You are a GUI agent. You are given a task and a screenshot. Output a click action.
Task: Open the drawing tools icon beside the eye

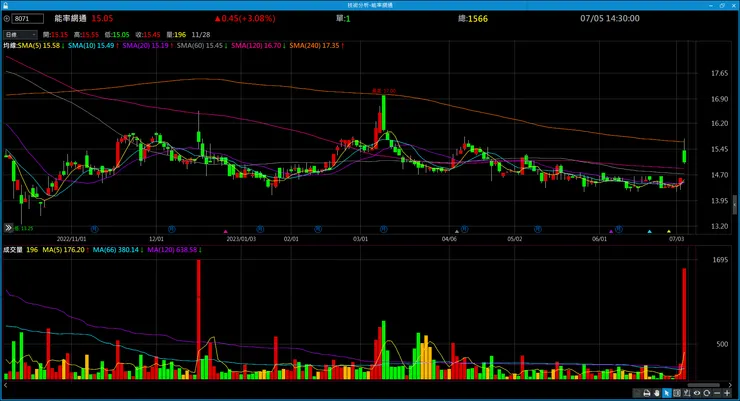[x=687, y=393]
